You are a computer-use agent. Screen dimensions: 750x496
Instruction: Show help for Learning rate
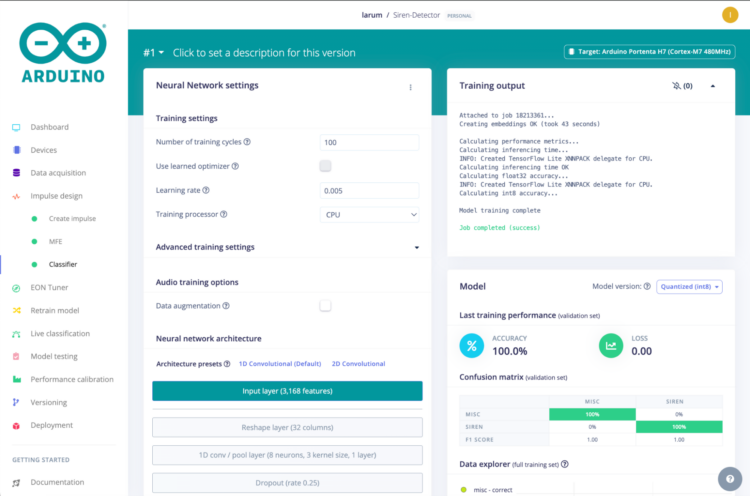[x=206, y=190]
